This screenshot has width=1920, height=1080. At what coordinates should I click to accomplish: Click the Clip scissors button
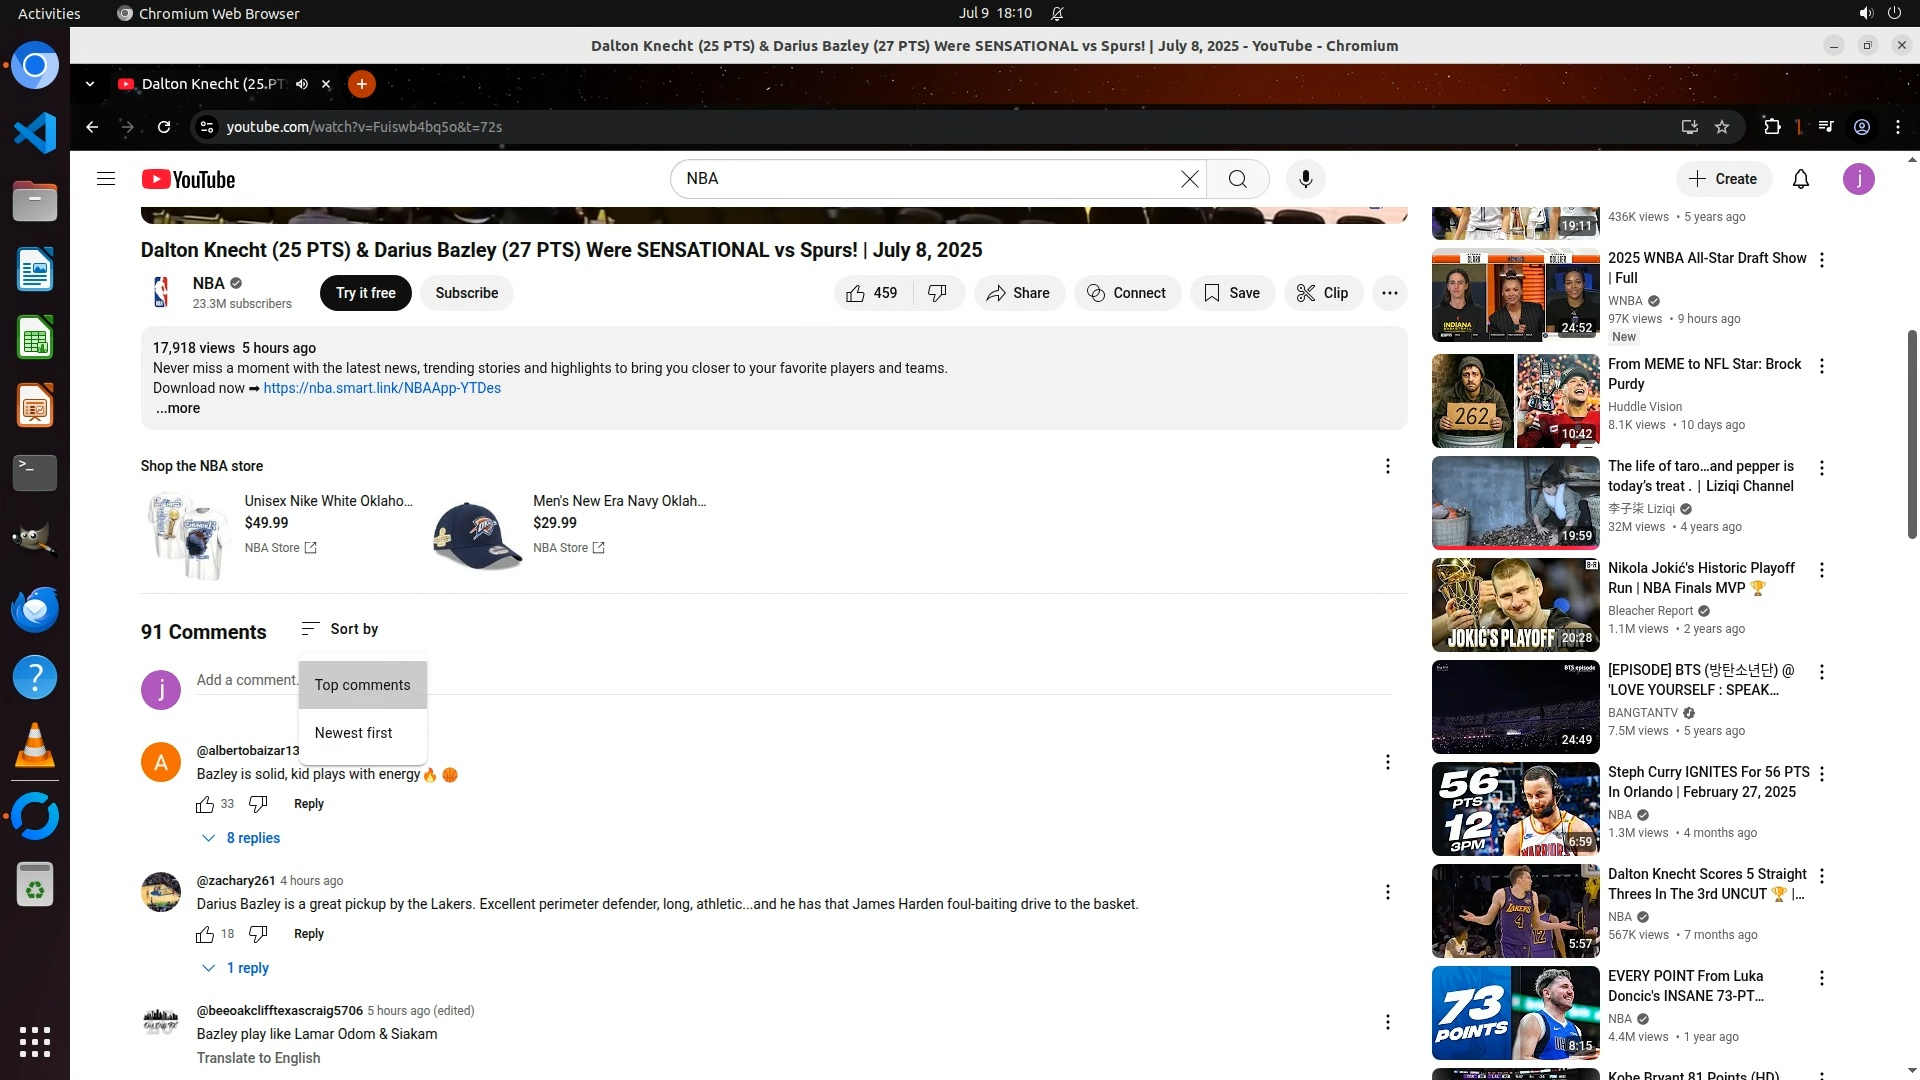click(x=1322, y=293)
